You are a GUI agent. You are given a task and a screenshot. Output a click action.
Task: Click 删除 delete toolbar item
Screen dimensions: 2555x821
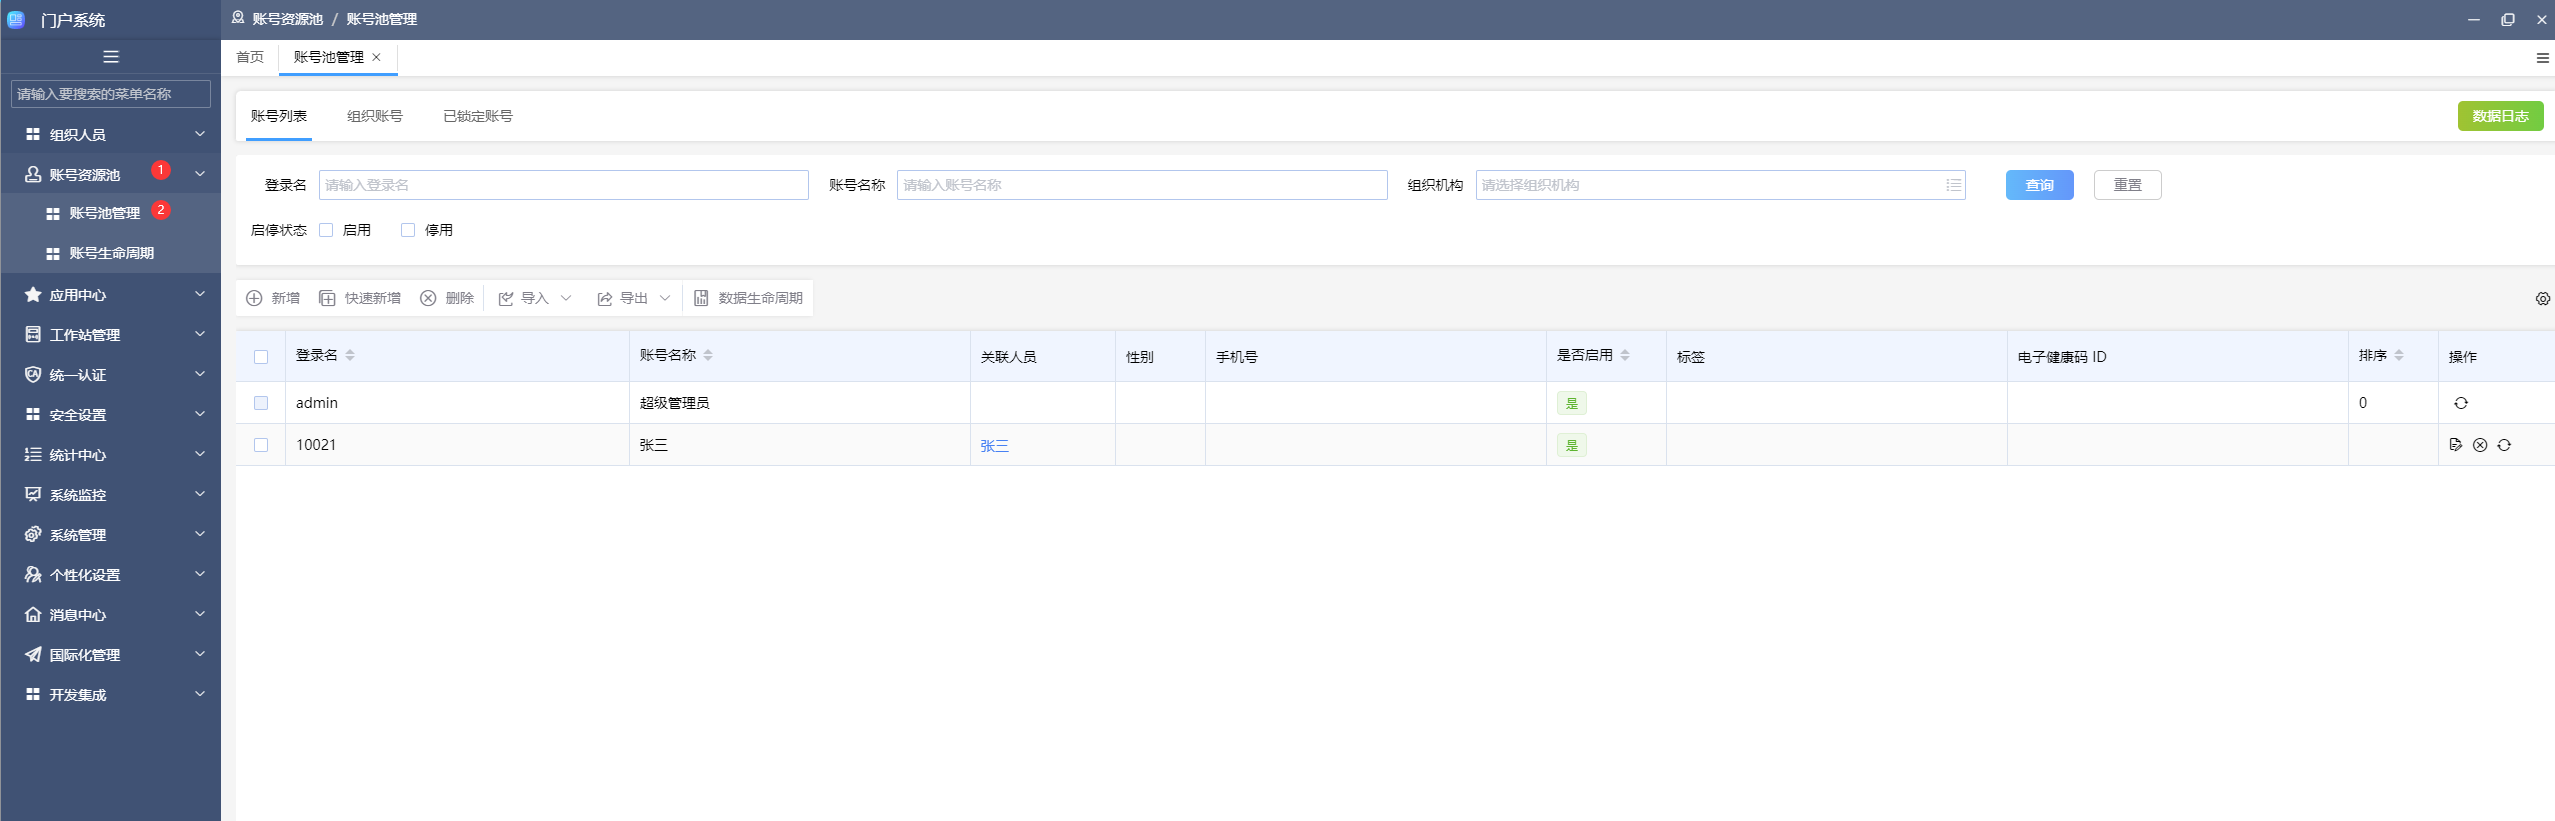click(x=447, y=298)
